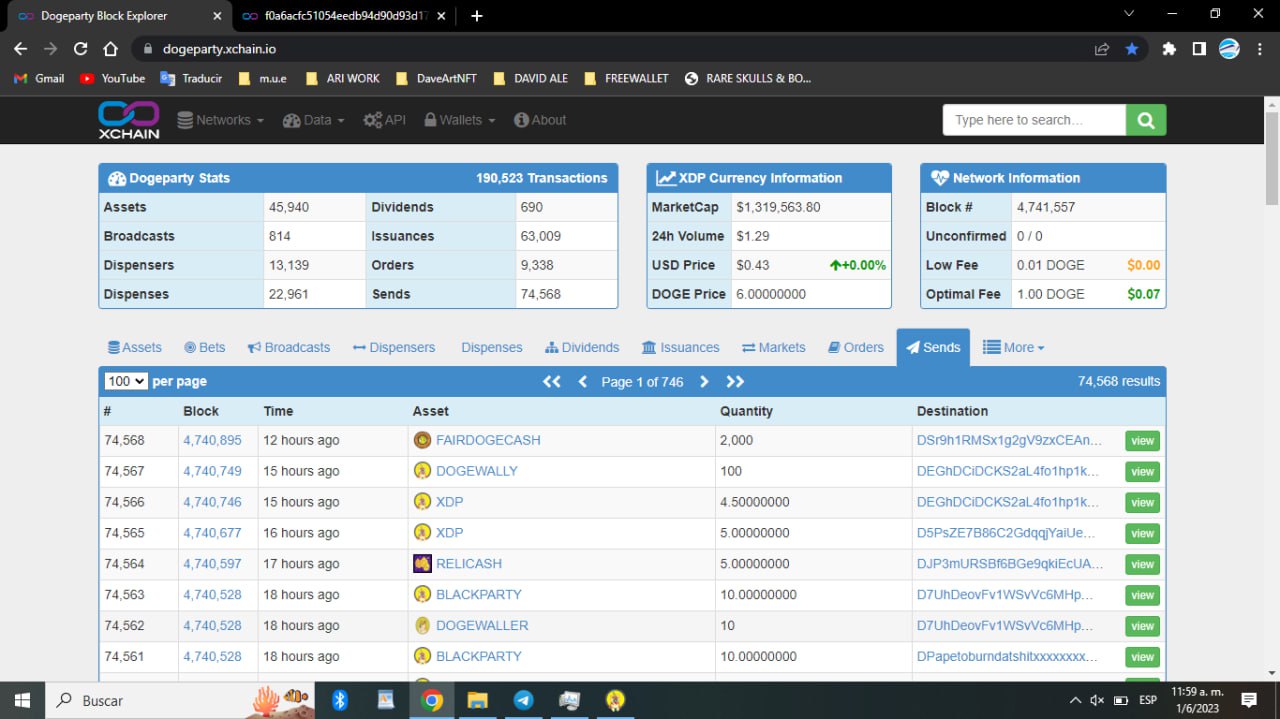
Task: Switch to the Bets tab
Action: click(204, 347)
